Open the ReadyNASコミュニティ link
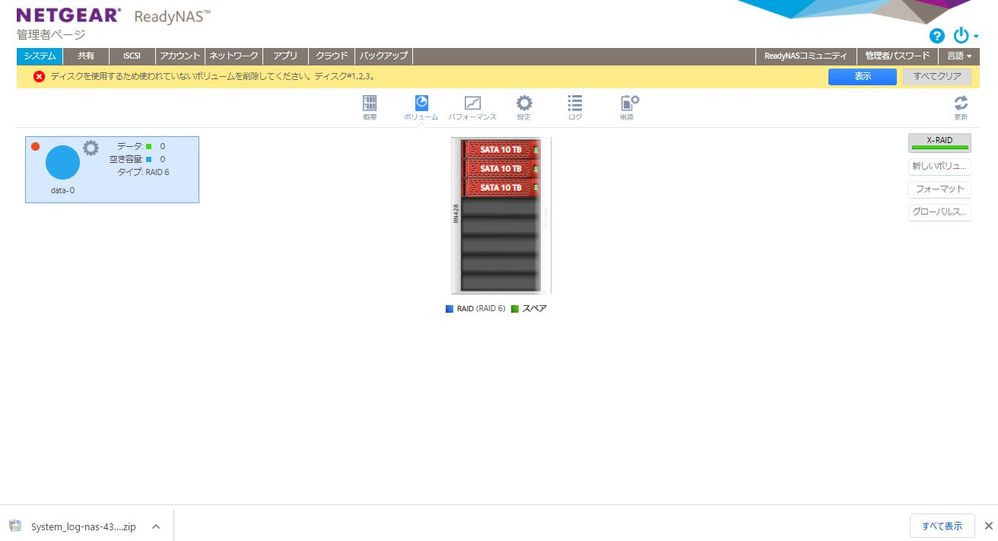 coord(806,56)
